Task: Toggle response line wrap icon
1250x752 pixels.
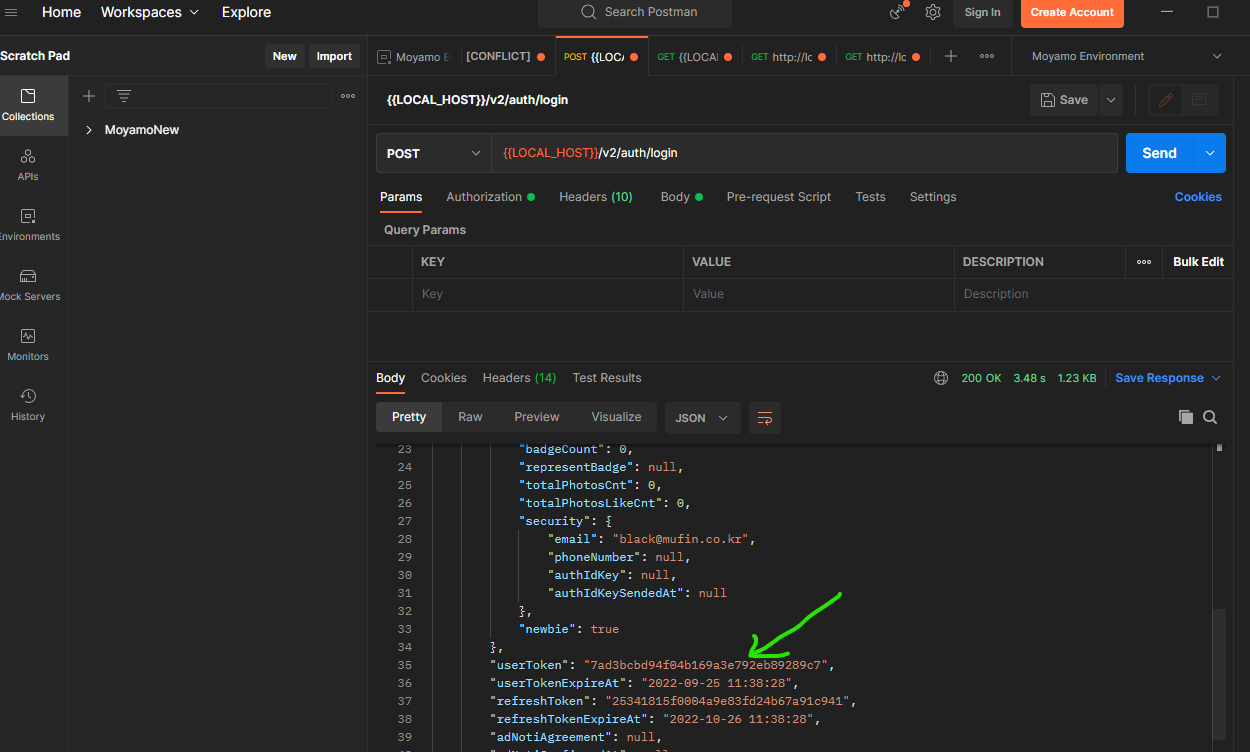Action: (765, 418)
